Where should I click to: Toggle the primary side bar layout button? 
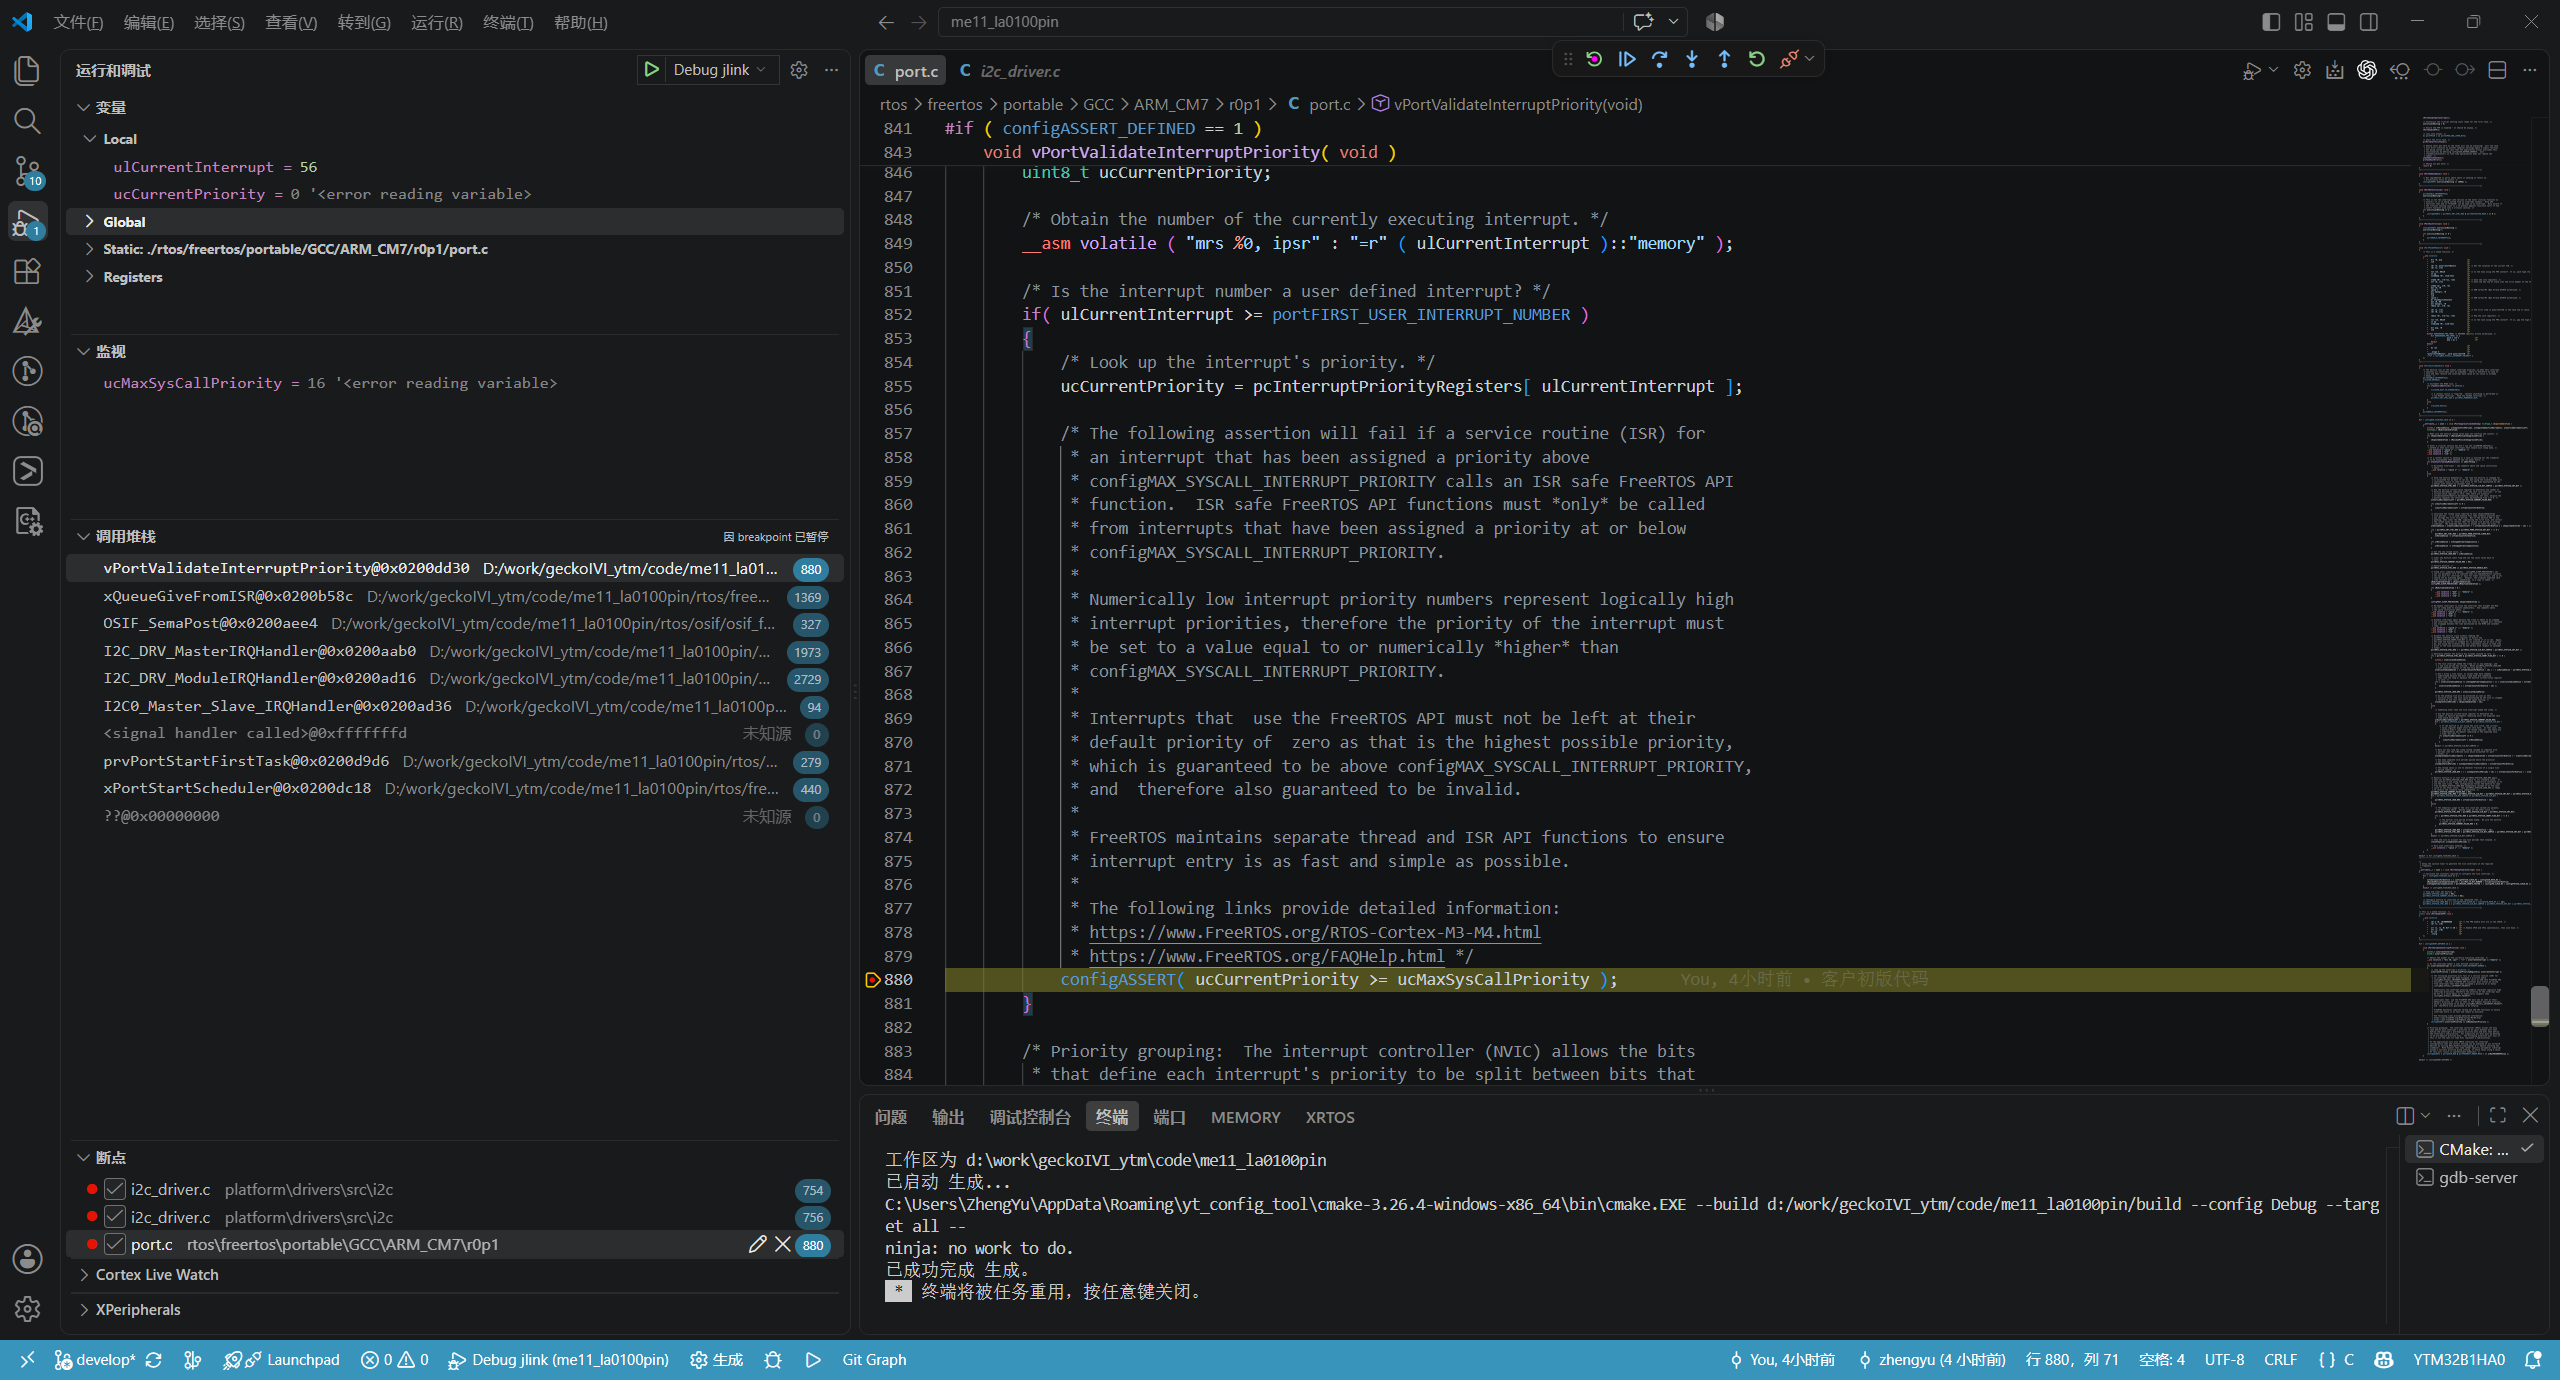pos(2271,22)
